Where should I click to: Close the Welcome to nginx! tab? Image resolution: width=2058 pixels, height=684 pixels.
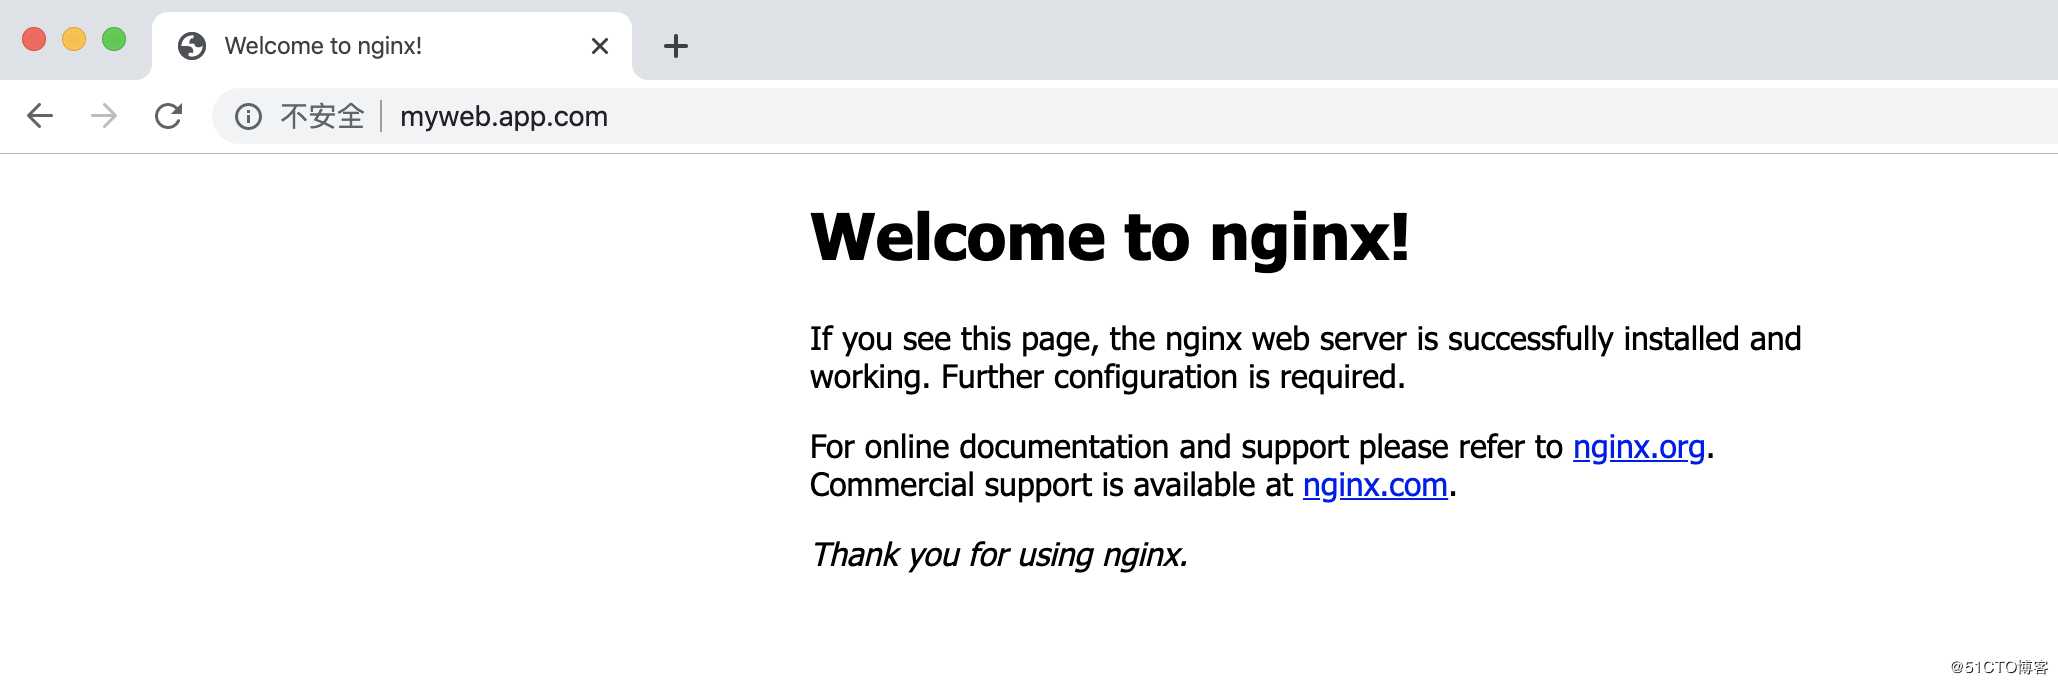pos(600,46)
